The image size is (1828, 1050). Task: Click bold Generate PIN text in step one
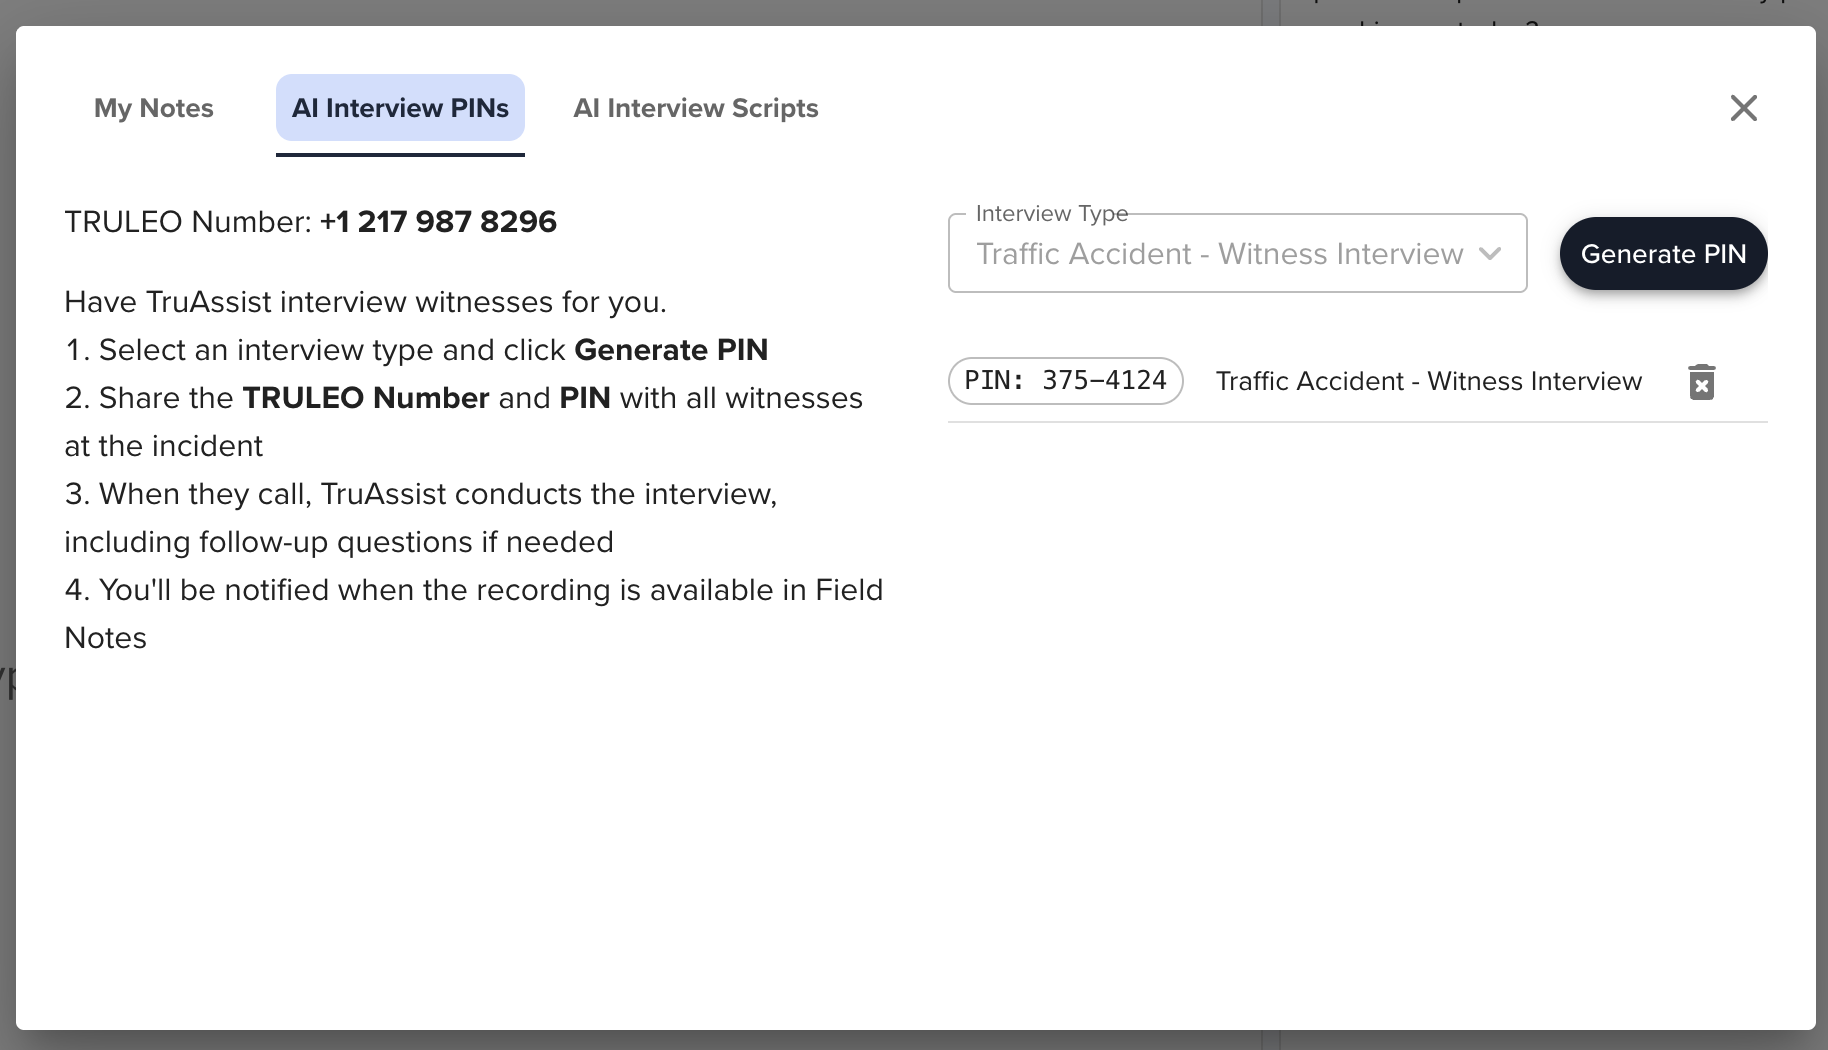click(x=671, y=350)
